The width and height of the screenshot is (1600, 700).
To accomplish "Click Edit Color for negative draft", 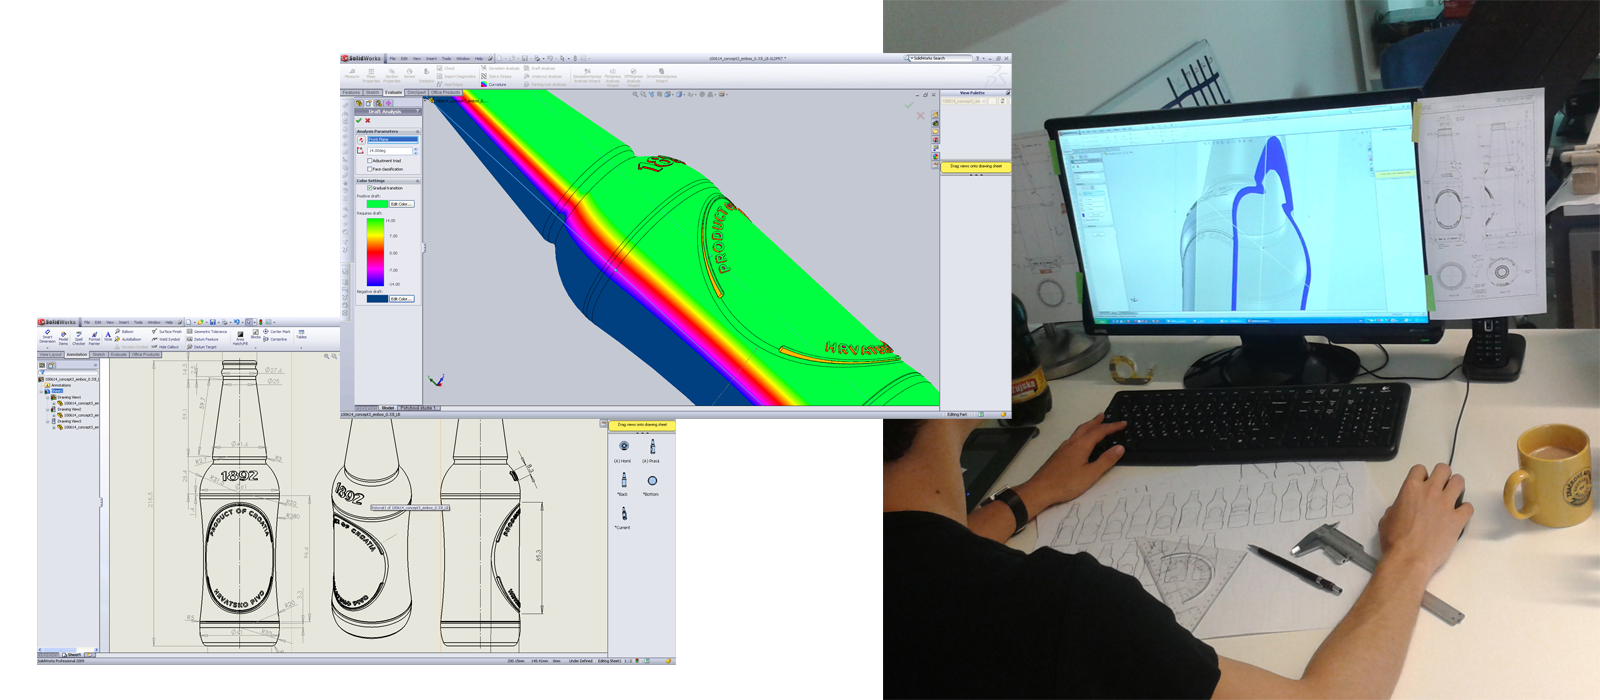I will pyautogui.click(x=400, y=299).
